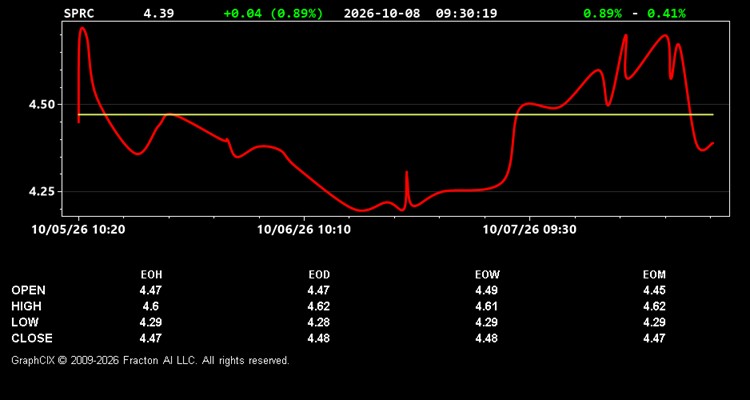Click EOH HIGH value 4.6
Screen dimensions: 750x400
coord(151,306)
